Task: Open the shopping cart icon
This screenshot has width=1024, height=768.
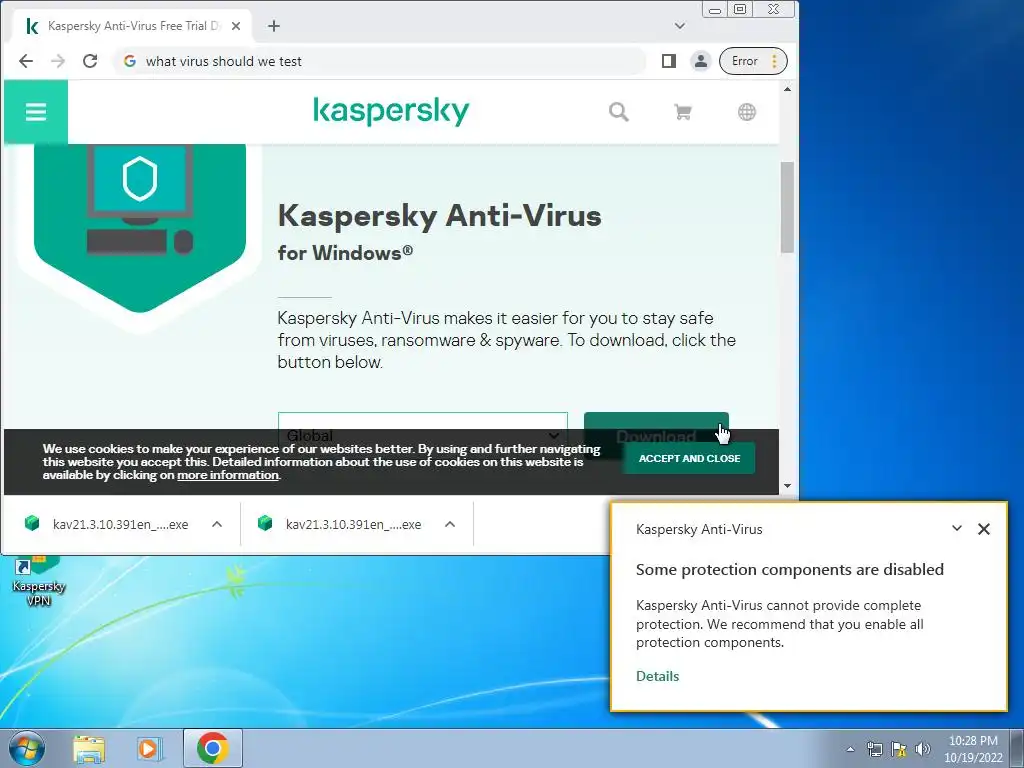Action: click(x=682, y=112)
